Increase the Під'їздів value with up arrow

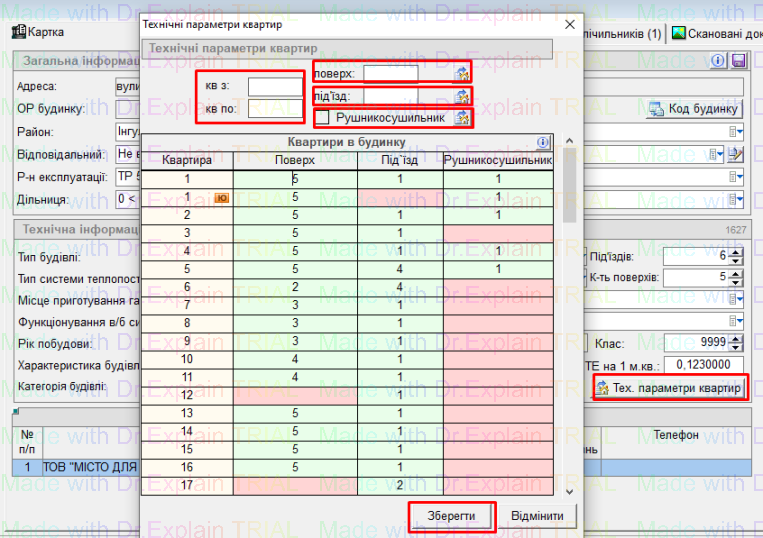coord(737,251)
